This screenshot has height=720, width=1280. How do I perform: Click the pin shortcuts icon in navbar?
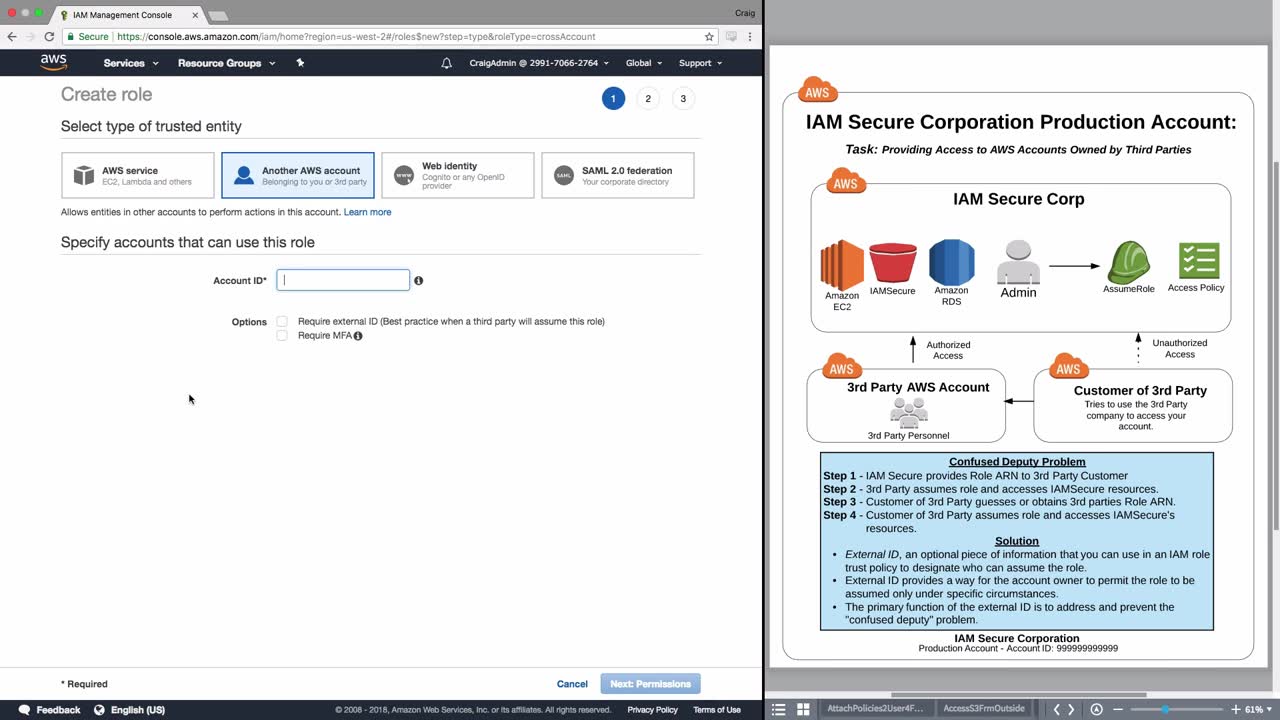300,63
